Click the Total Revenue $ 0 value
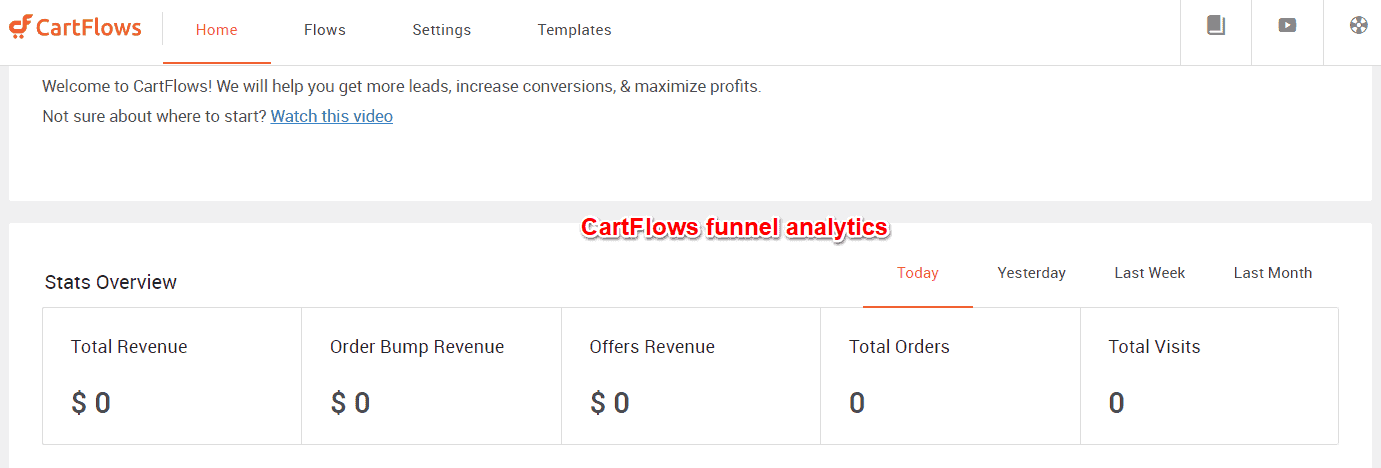The width and height of the screenshot is (1381, 468). 91,403
